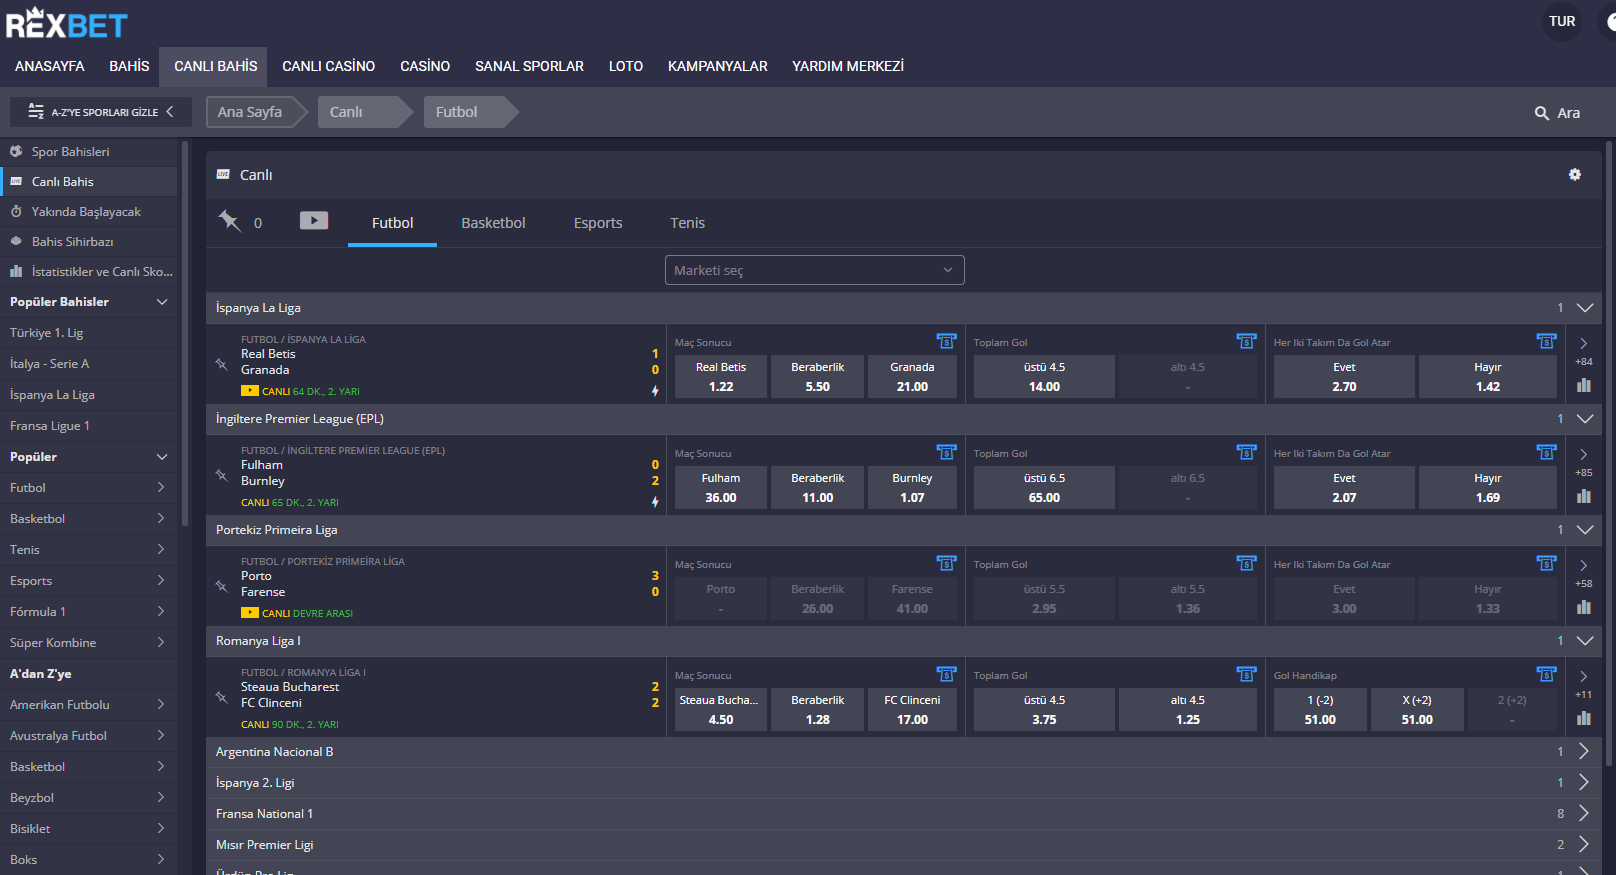
Task: Open the Marketi seç dropdown
Action: click(x=814, y=270)
